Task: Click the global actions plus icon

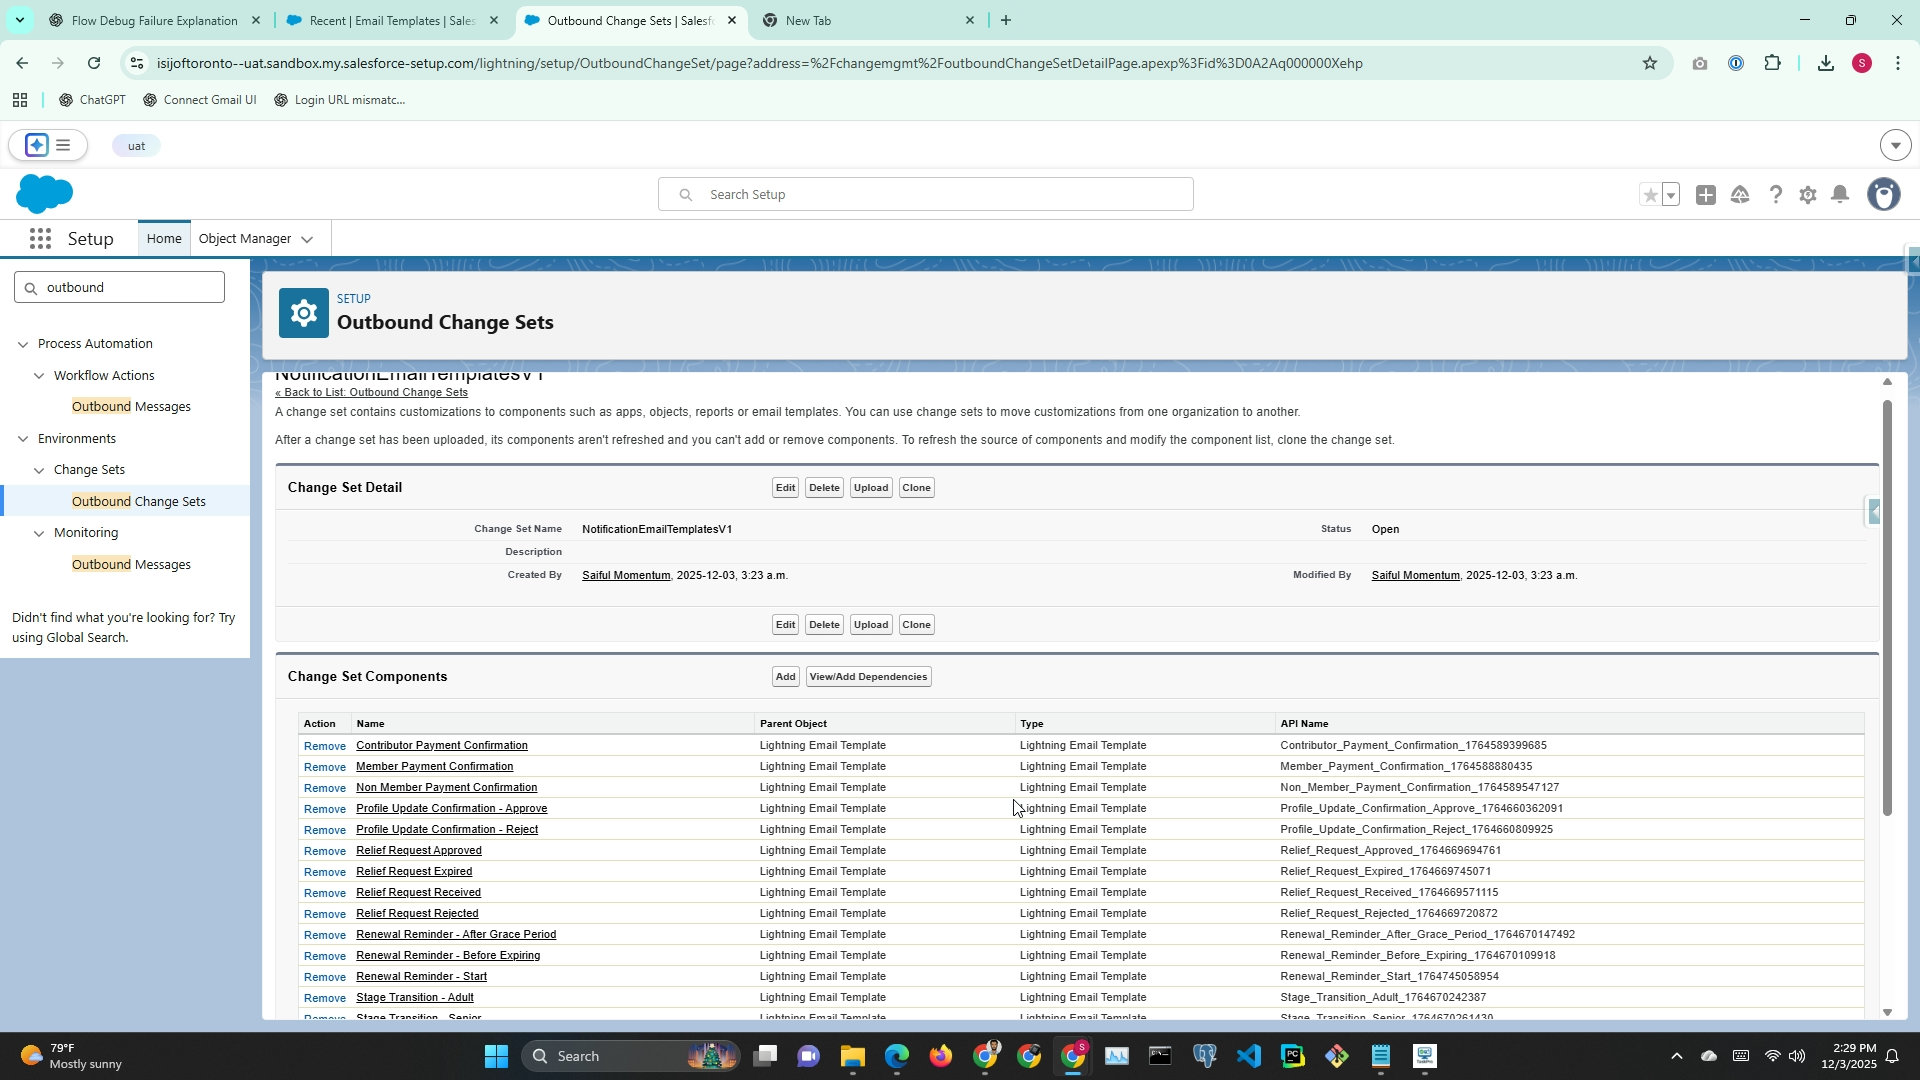Action: (x=1706, y=195)
